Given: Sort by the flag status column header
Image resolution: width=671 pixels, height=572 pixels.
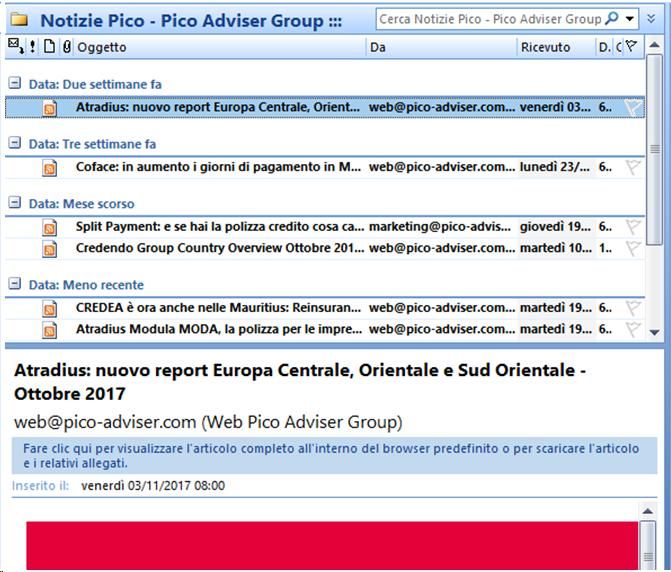Looking at the screenshot, I should [632, 46].
